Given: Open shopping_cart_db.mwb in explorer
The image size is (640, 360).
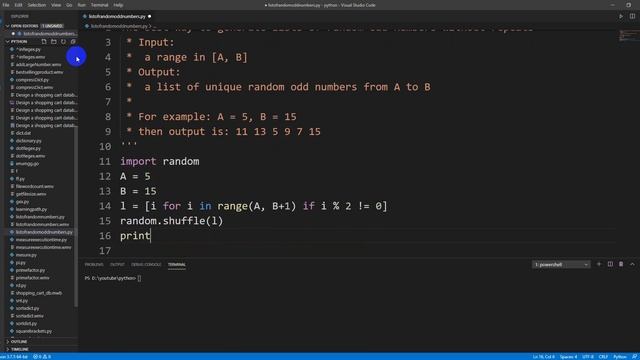Looking at the screenshot, I should [x=39, y=293].
